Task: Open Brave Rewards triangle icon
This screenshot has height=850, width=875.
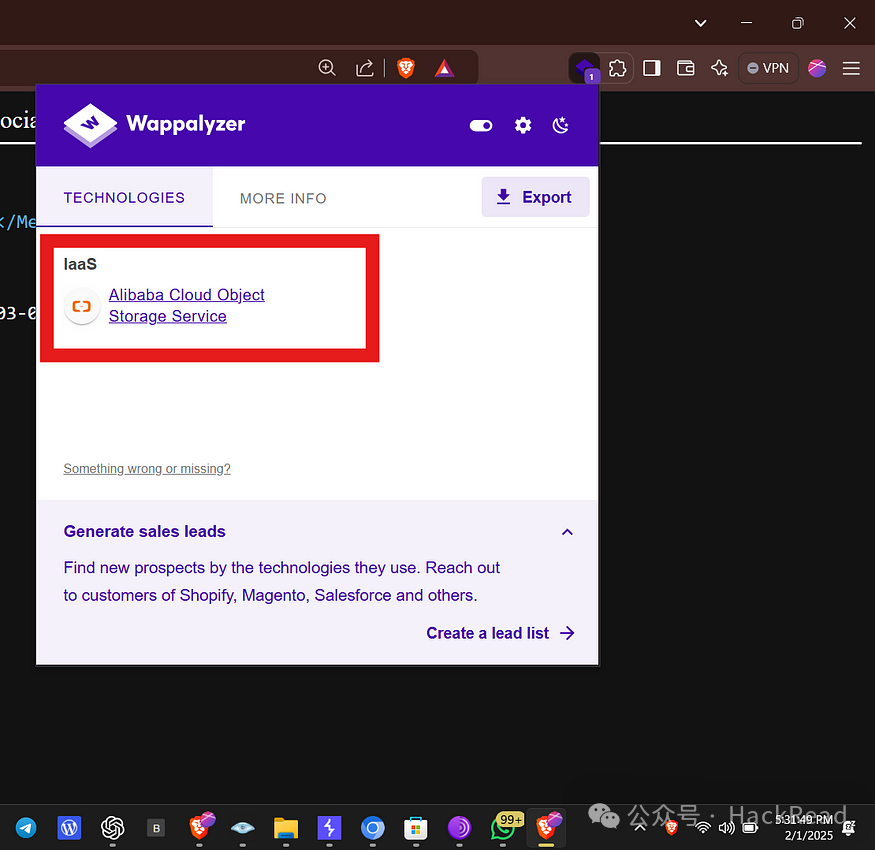Action: point(444,68)
